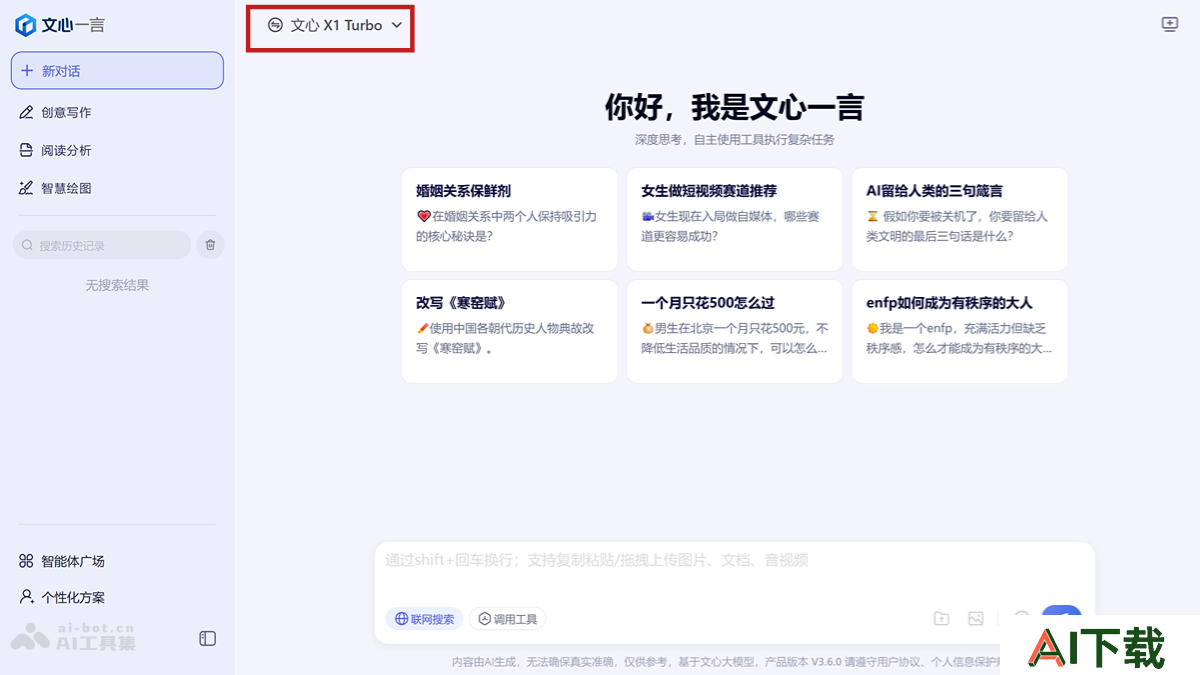The width and height of the screenshot is (1200, 675).
Task: Collapse the sidebar with the panel icon
Action: coord(208,638)
